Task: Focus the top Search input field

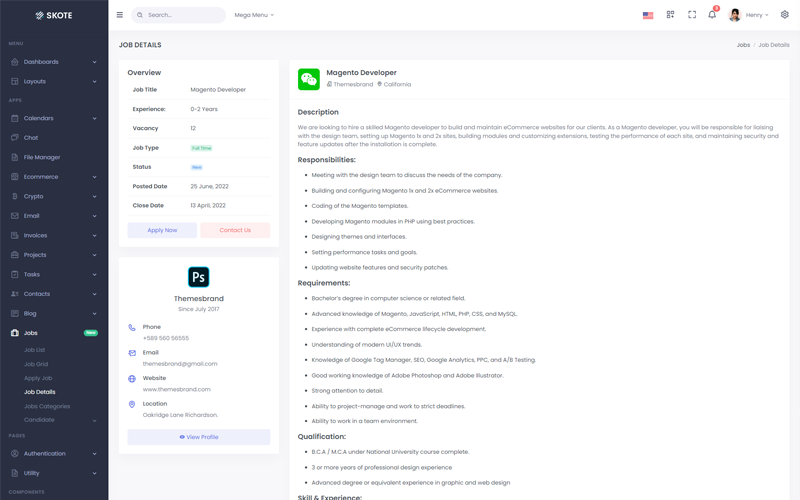Action: (179, 15)
